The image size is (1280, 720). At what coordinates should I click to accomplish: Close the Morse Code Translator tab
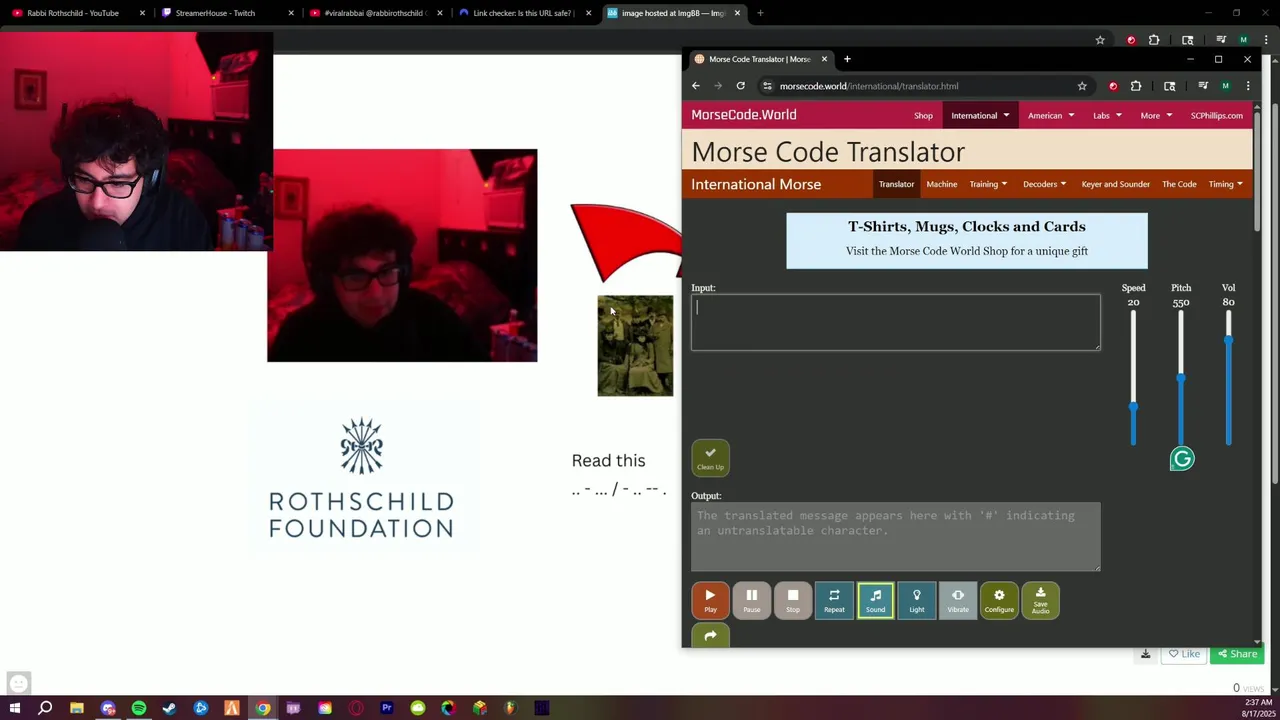(824, 59)
